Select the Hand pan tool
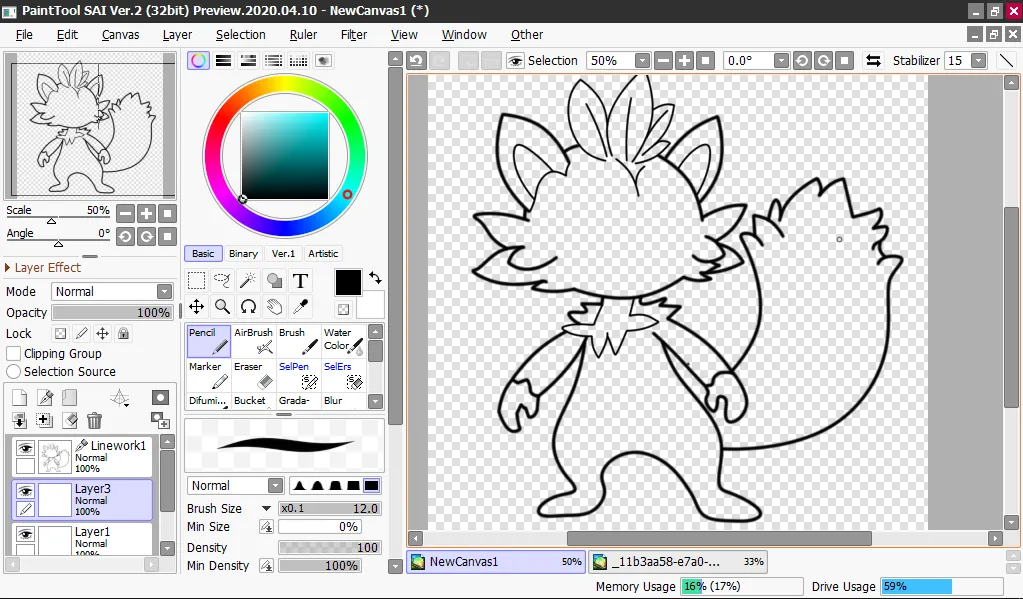The height and width of the screenshot is (599, 1023). [x=275, y=307]
